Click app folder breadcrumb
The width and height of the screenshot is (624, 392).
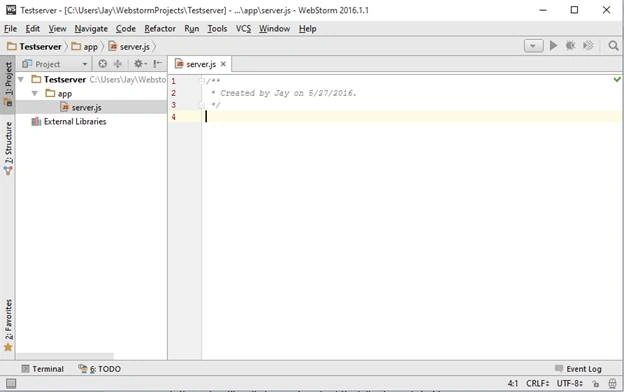point(84,47)
